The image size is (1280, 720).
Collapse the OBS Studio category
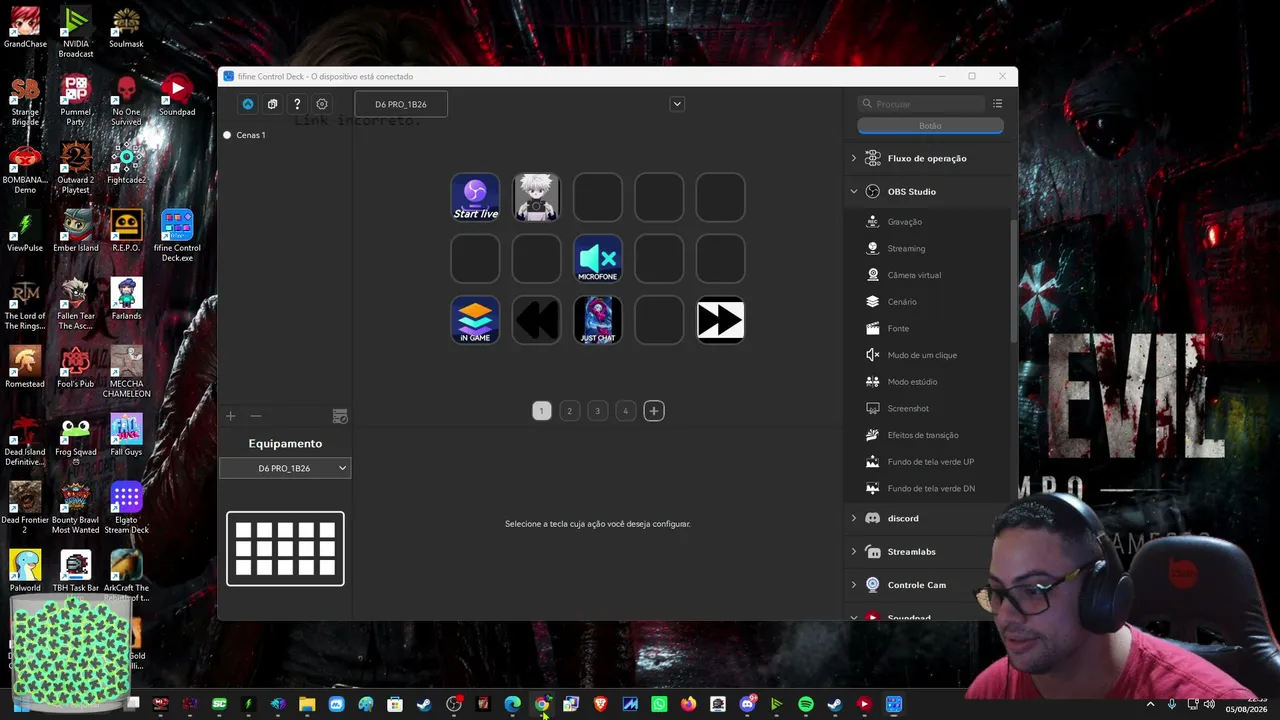click(854, 191)
